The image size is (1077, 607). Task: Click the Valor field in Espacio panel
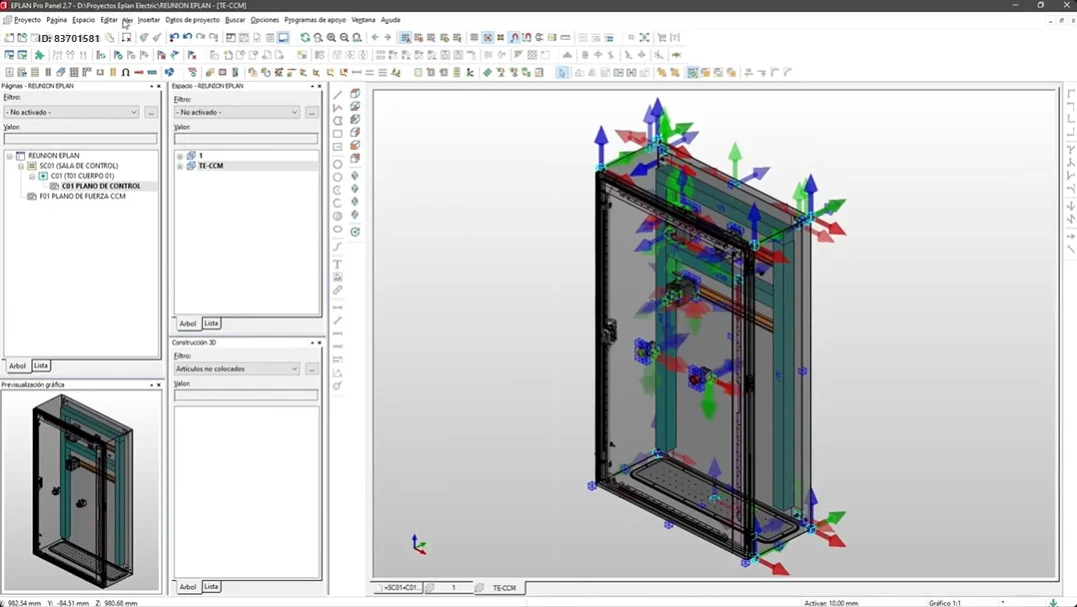[x=246, y=139]
